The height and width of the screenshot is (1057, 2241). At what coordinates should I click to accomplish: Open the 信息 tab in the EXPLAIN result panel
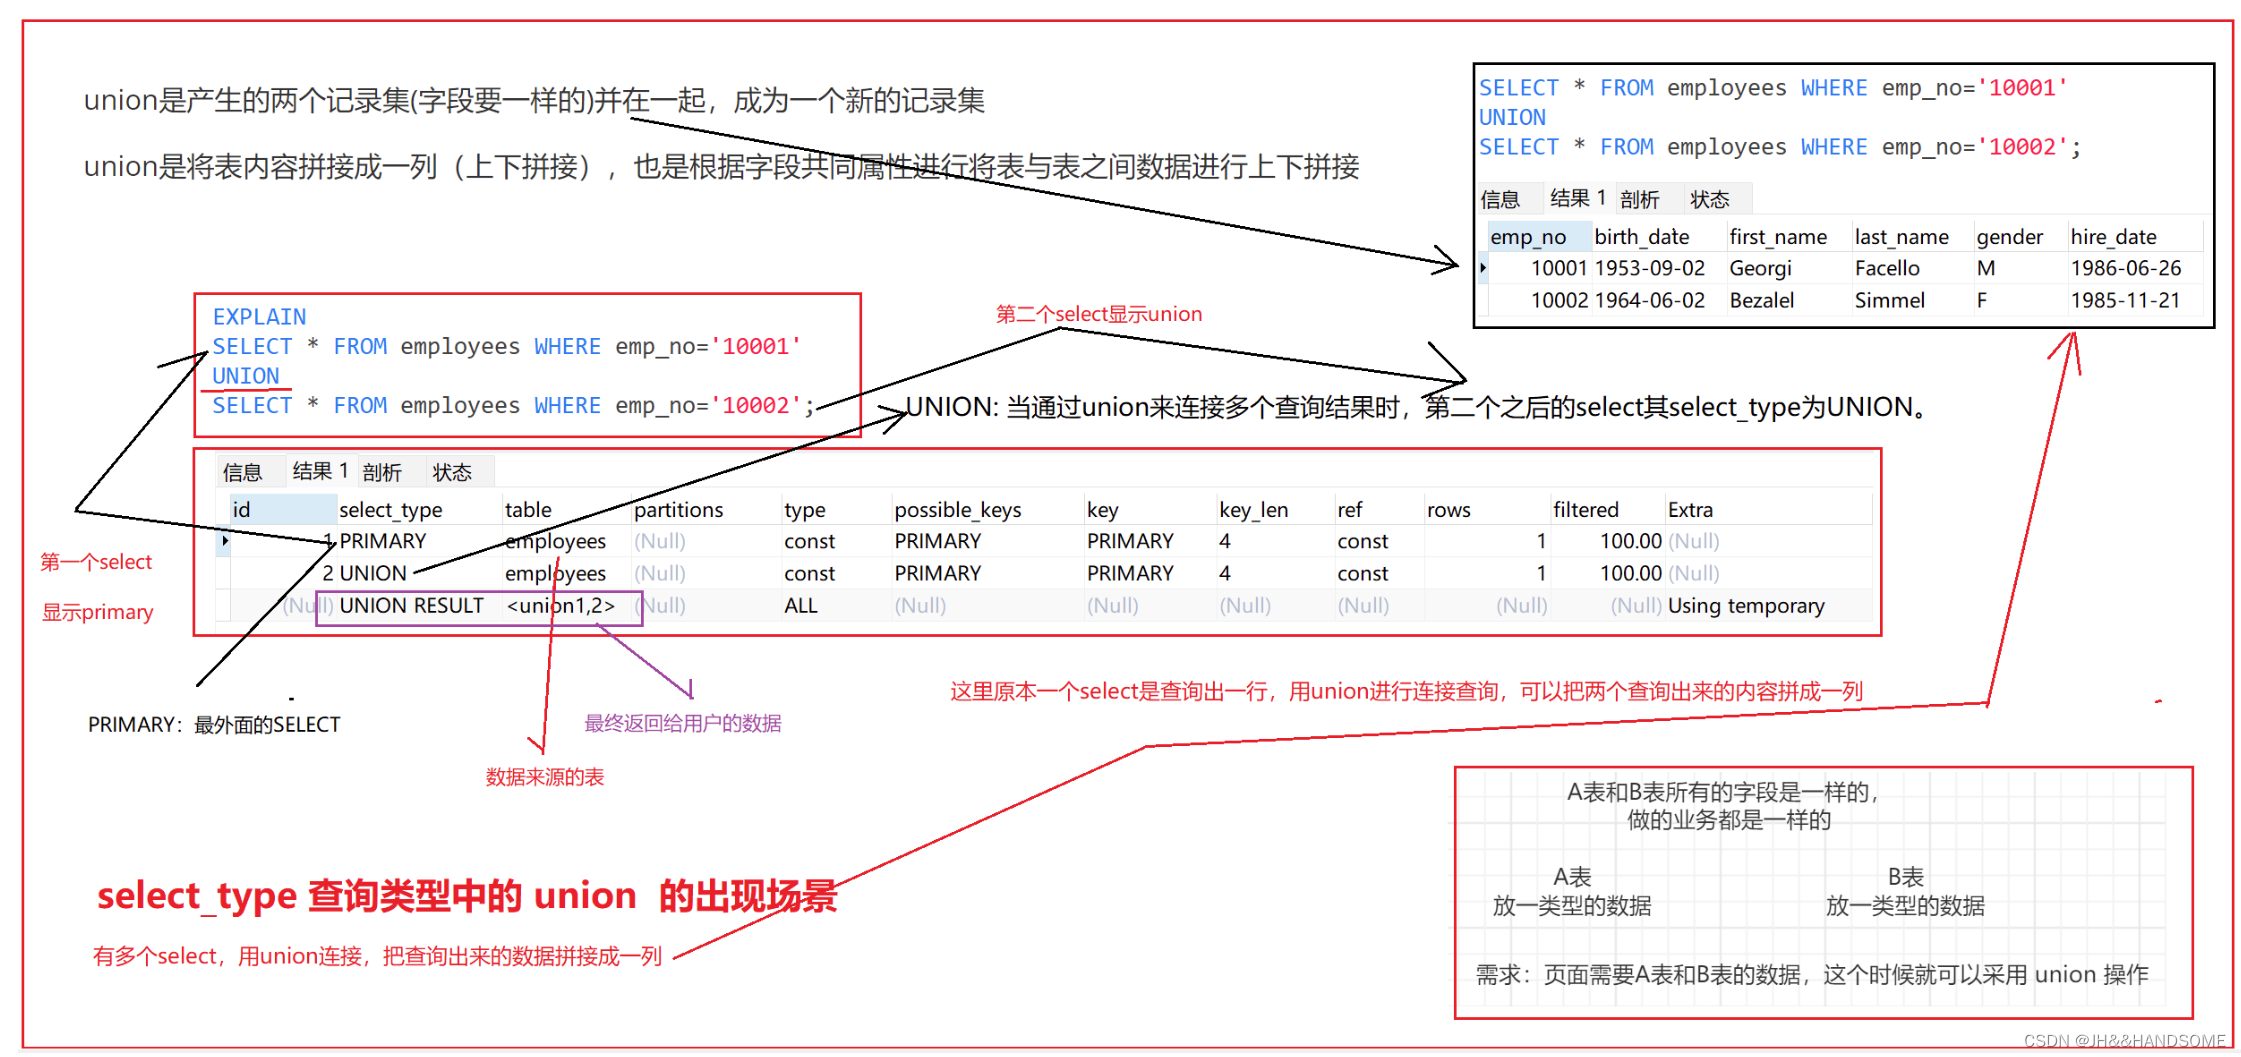[242, 472]
